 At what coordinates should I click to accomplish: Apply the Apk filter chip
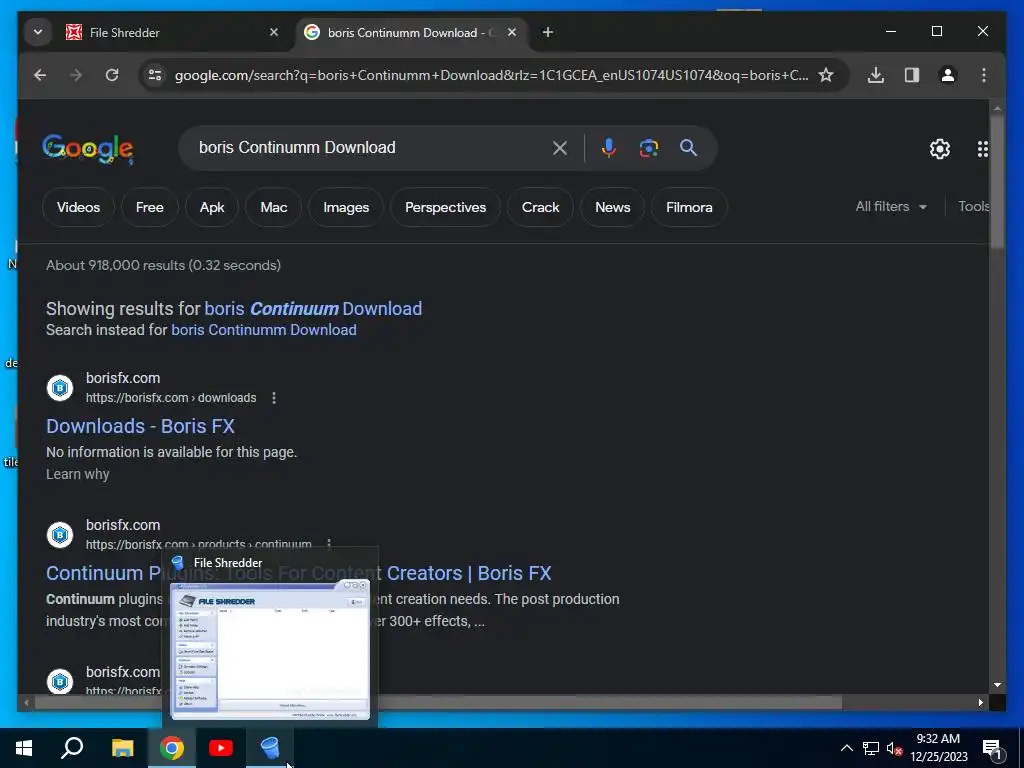point(212,207)
